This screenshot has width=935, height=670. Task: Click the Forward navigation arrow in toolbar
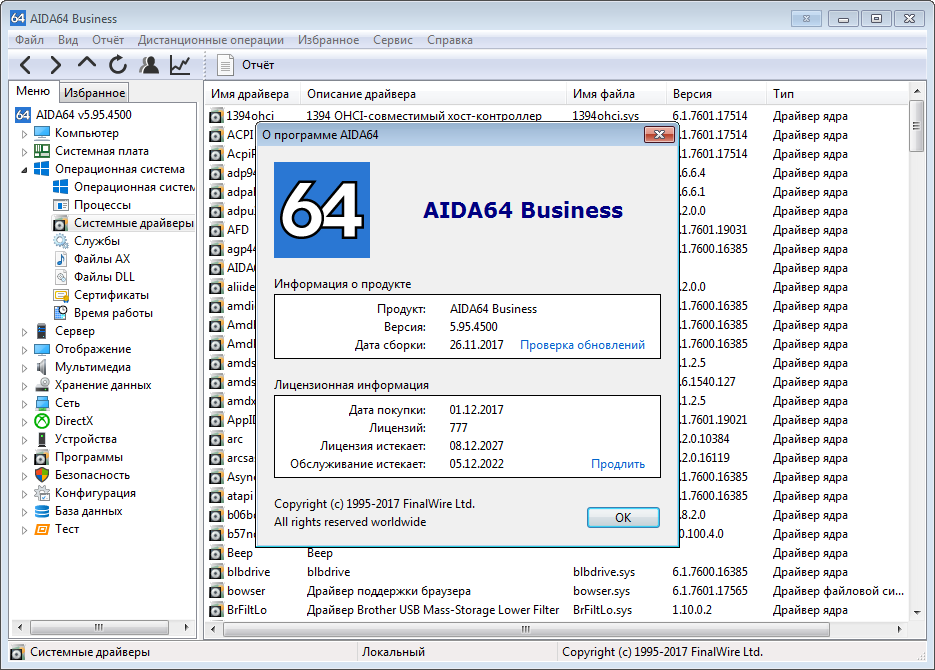(56, 65)
